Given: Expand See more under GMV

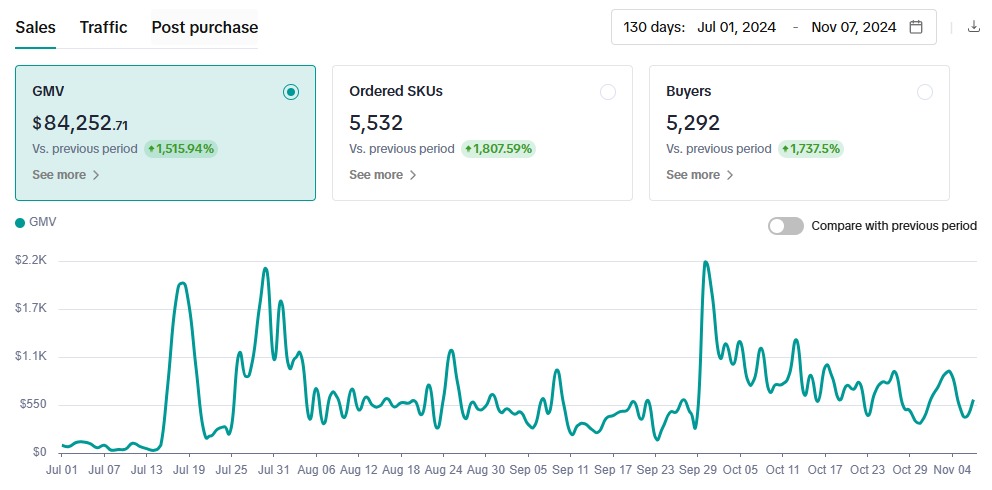Looking at the screenshot, I should [x=66, y=175].
